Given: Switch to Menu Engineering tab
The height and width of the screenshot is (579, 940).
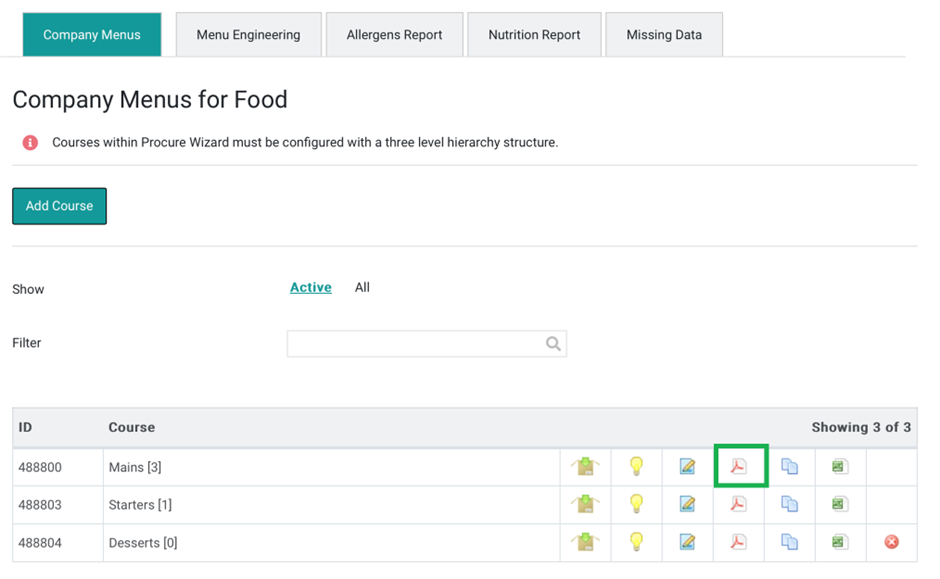Looking at the screenshot, I should point(248,33).
